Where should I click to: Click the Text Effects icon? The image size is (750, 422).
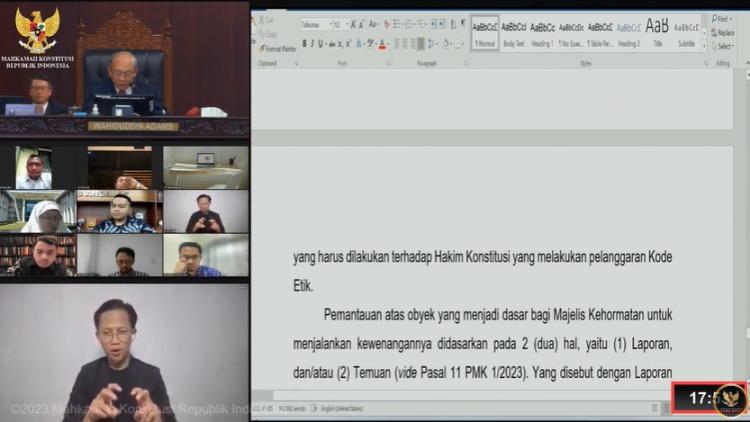coord(360,44)
